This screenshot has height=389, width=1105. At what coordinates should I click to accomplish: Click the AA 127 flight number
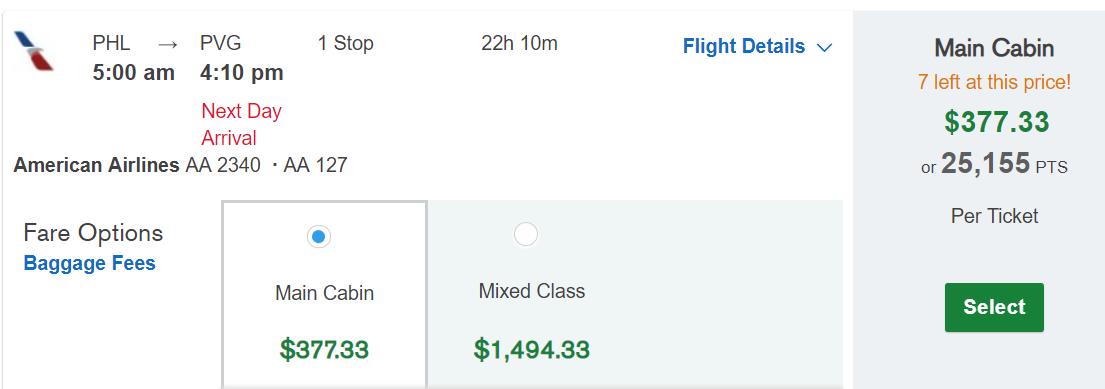pyautogui.click(x=315, y=166)
